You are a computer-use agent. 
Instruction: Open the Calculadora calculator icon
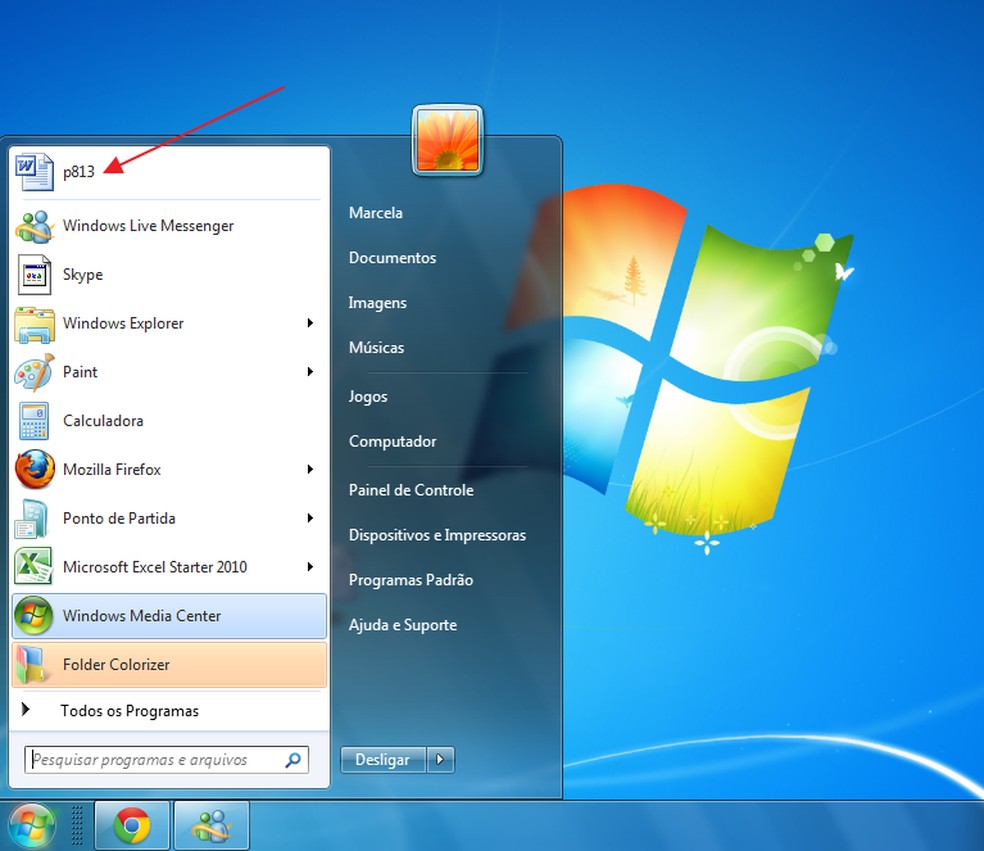(34, 421)
